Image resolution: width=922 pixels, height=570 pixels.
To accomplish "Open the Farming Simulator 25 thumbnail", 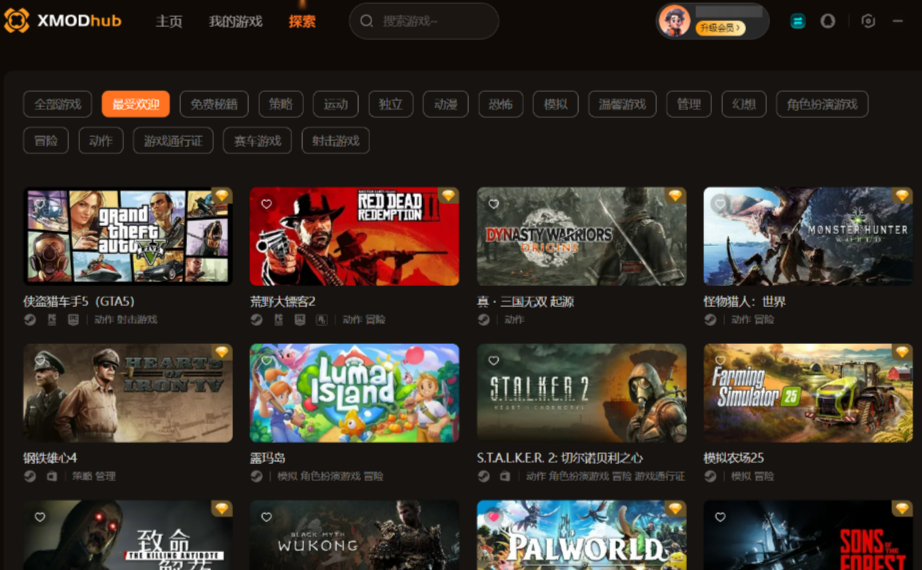I will point(808,393).
